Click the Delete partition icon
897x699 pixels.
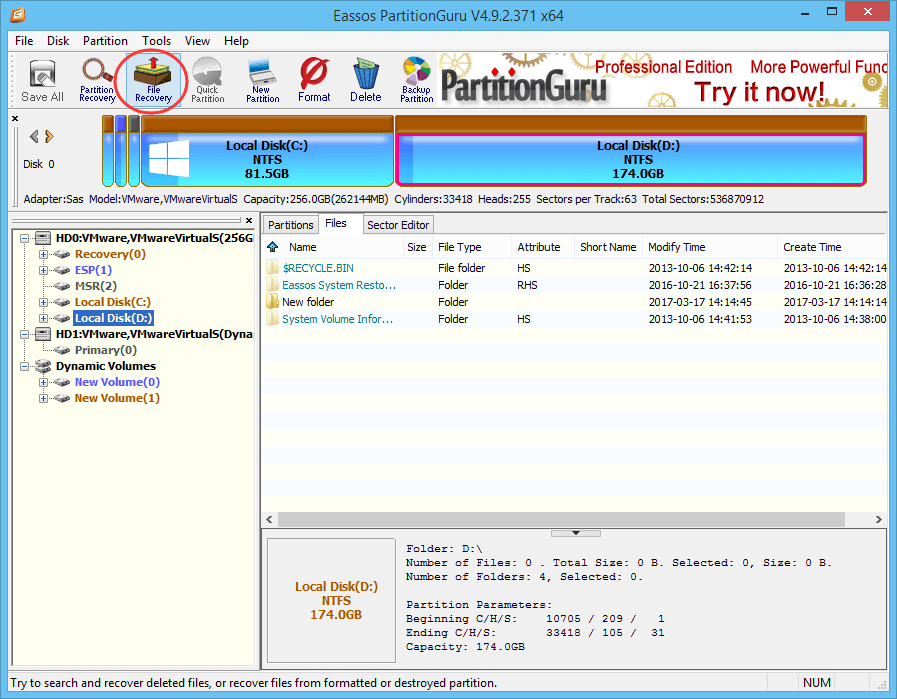366,80
